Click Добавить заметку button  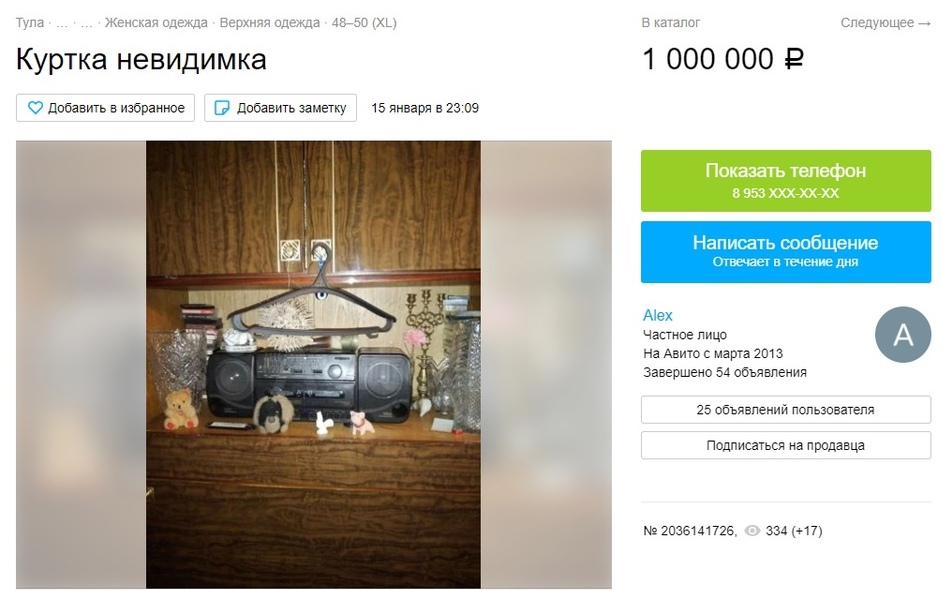click(280, 108)
